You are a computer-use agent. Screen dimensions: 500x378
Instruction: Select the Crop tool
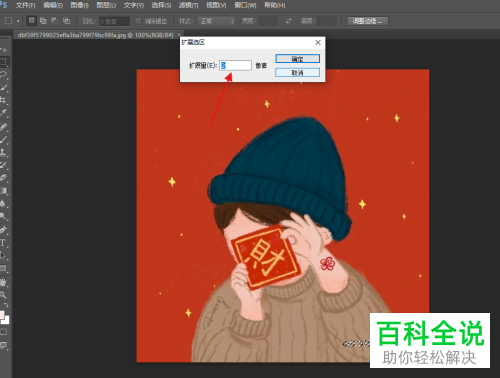tap(3, 100)
